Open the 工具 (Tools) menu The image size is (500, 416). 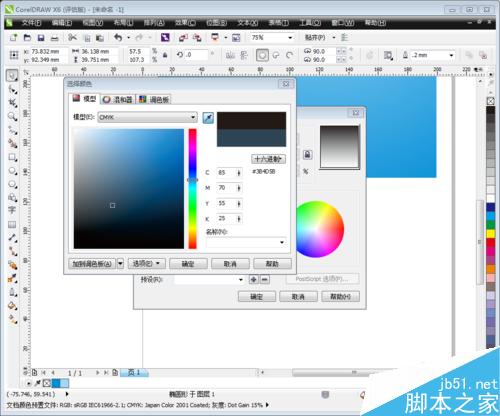tap(310, 23)
